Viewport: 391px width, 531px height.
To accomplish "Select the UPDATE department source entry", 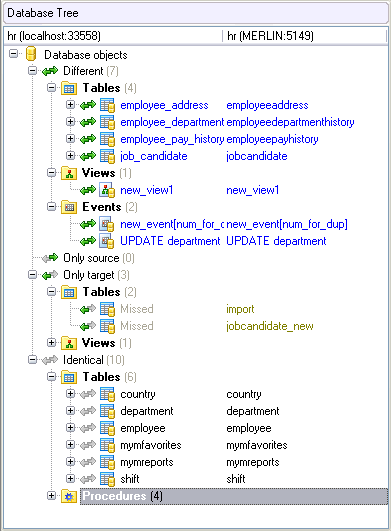I will [x=170, y=241].
